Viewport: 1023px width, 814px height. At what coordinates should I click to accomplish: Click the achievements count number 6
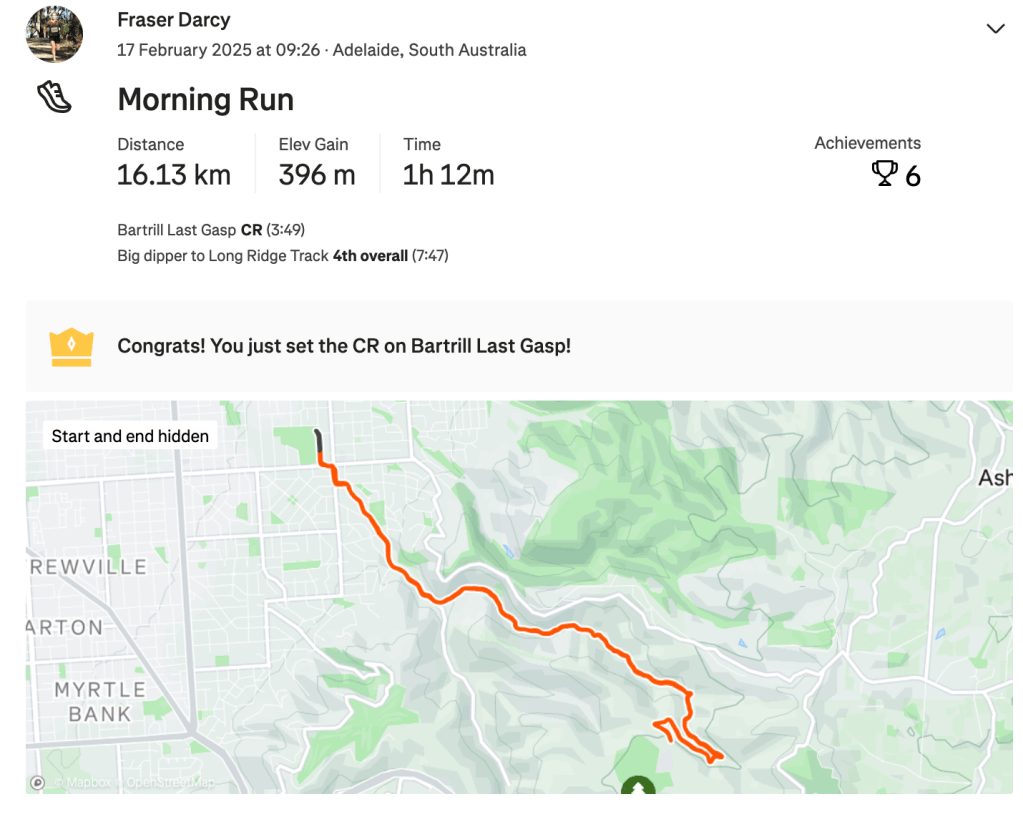coord(912,177)
